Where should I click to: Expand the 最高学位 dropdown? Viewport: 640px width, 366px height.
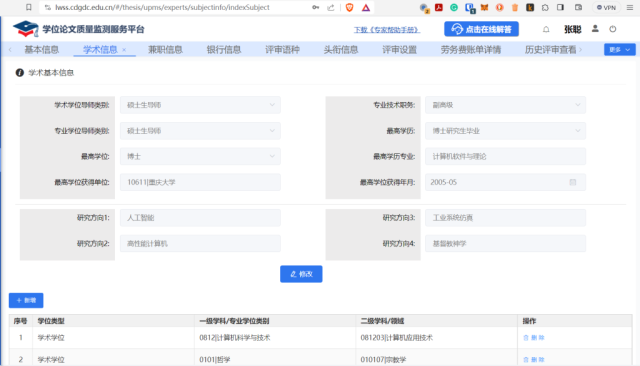200,156
